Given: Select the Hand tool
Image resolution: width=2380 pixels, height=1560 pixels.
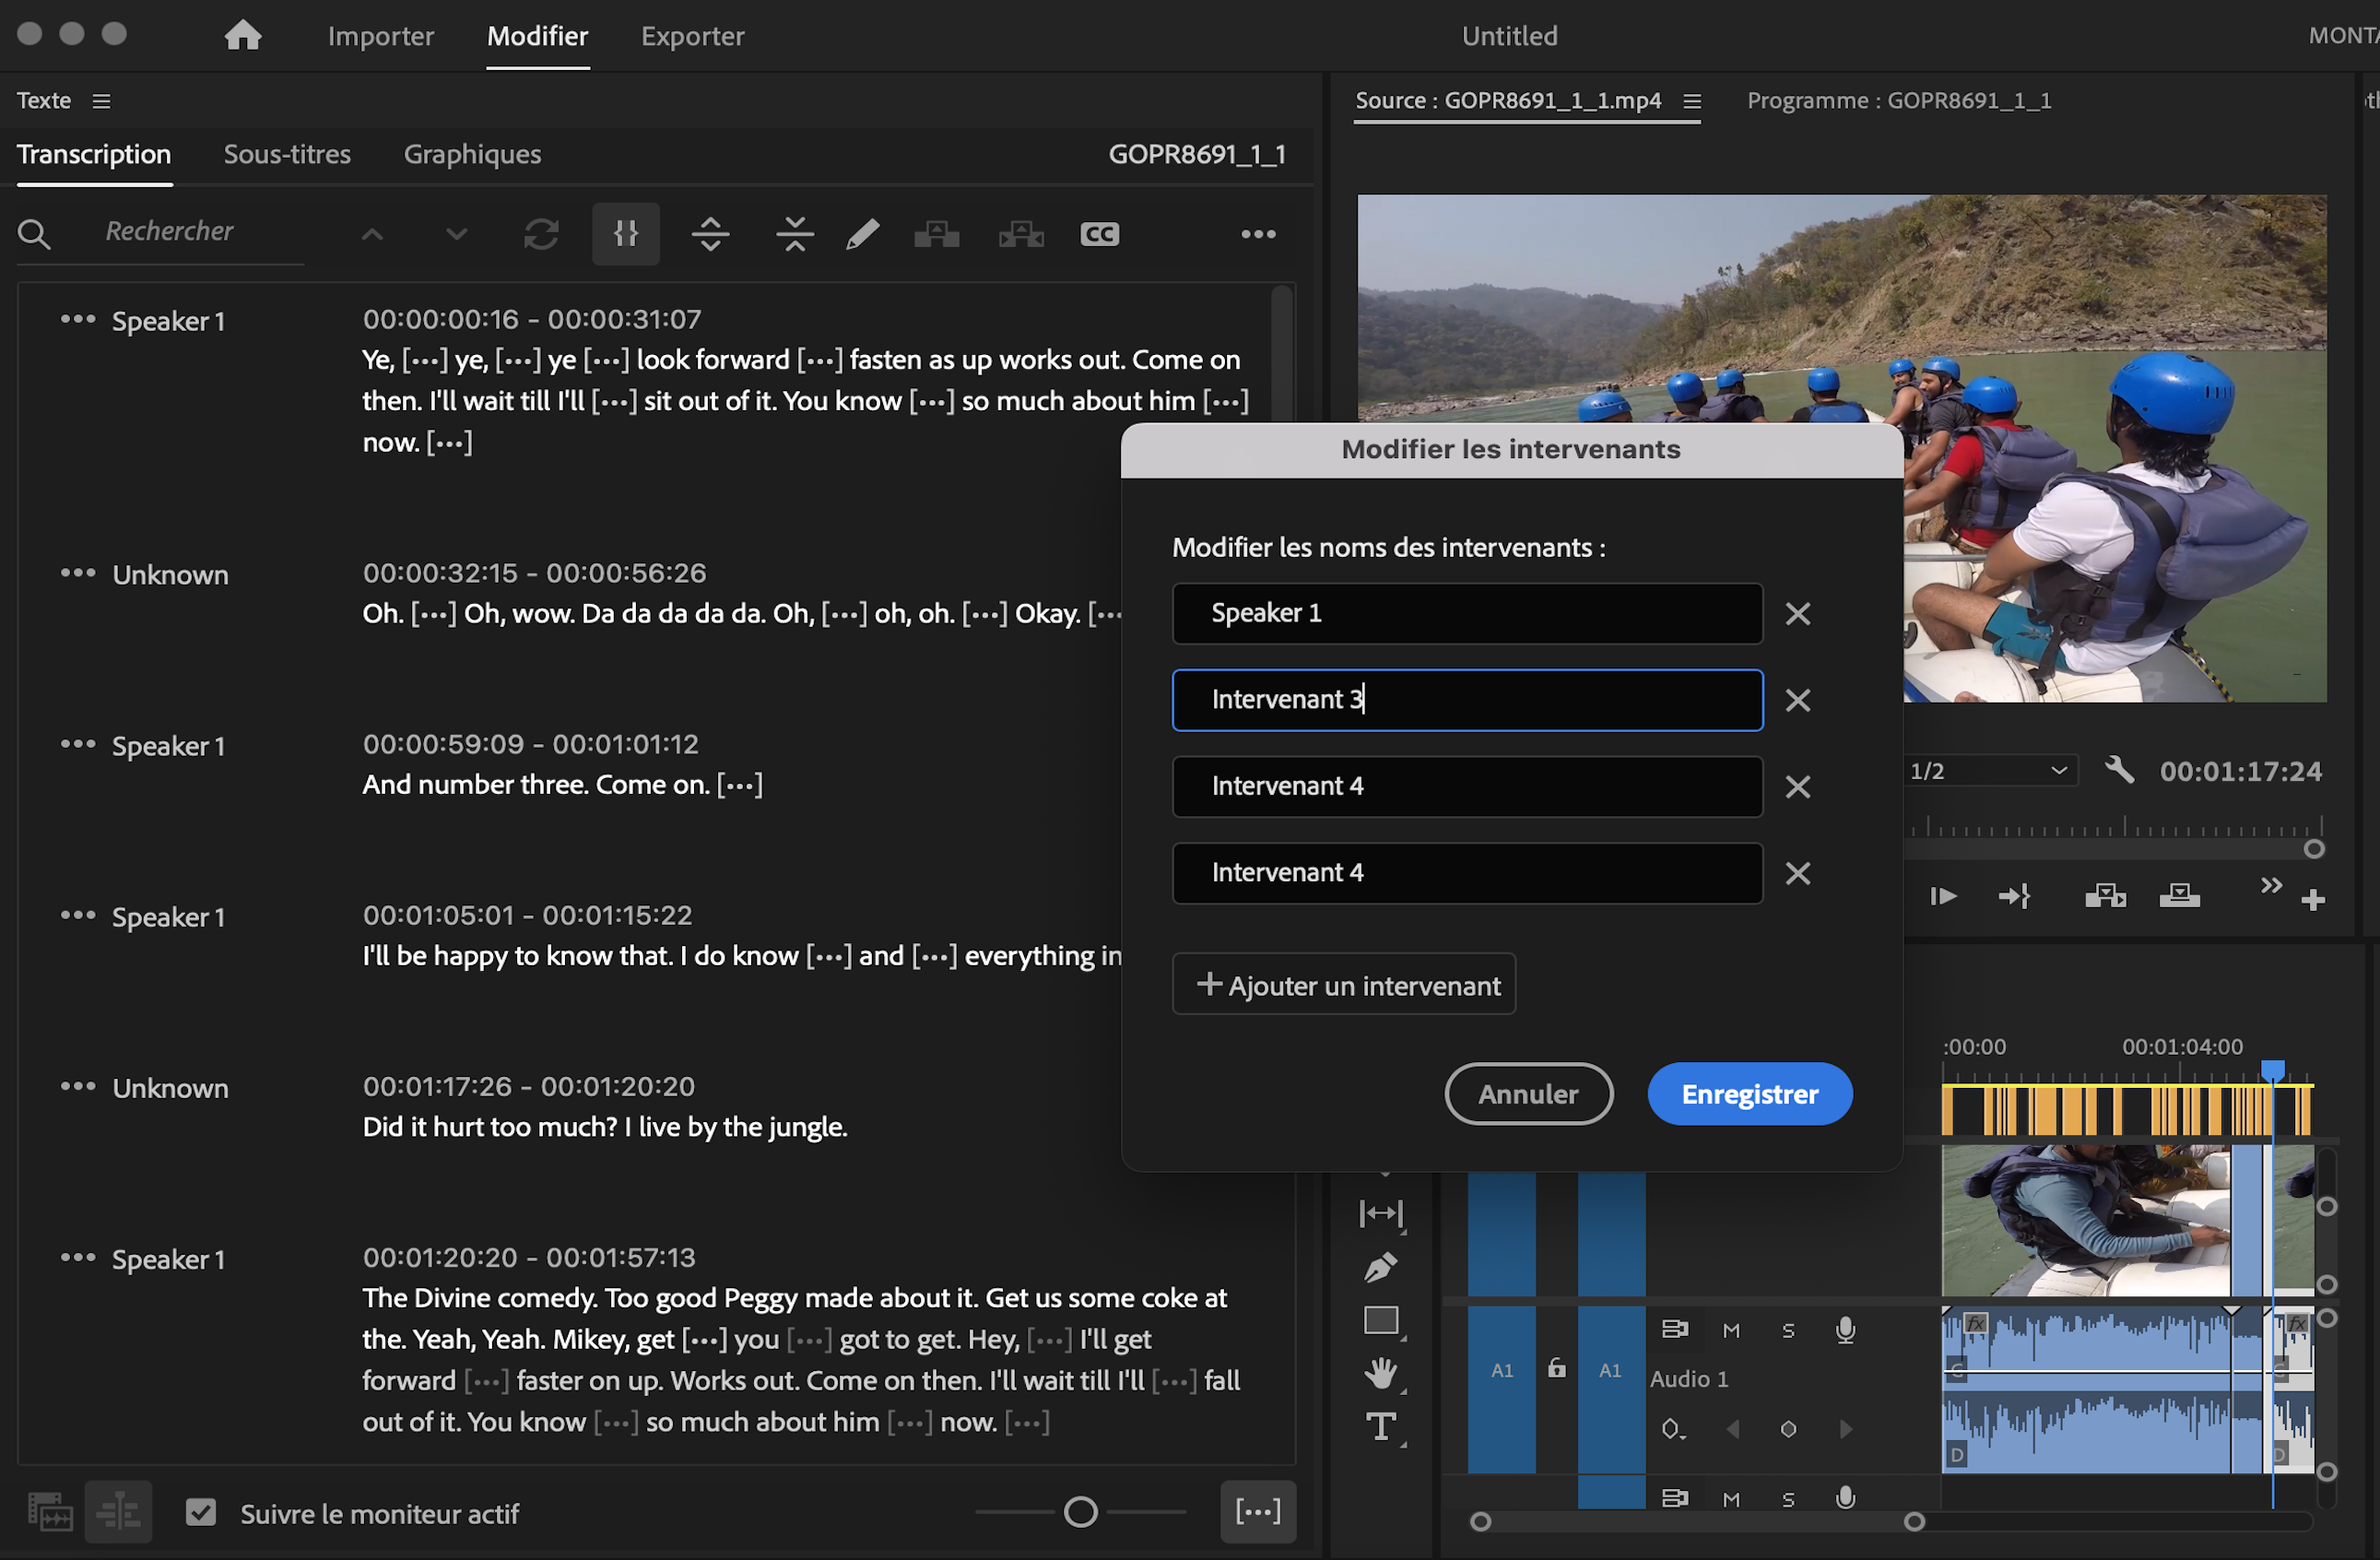Looking at the screenshot, I should [x=1382, y=1371].
